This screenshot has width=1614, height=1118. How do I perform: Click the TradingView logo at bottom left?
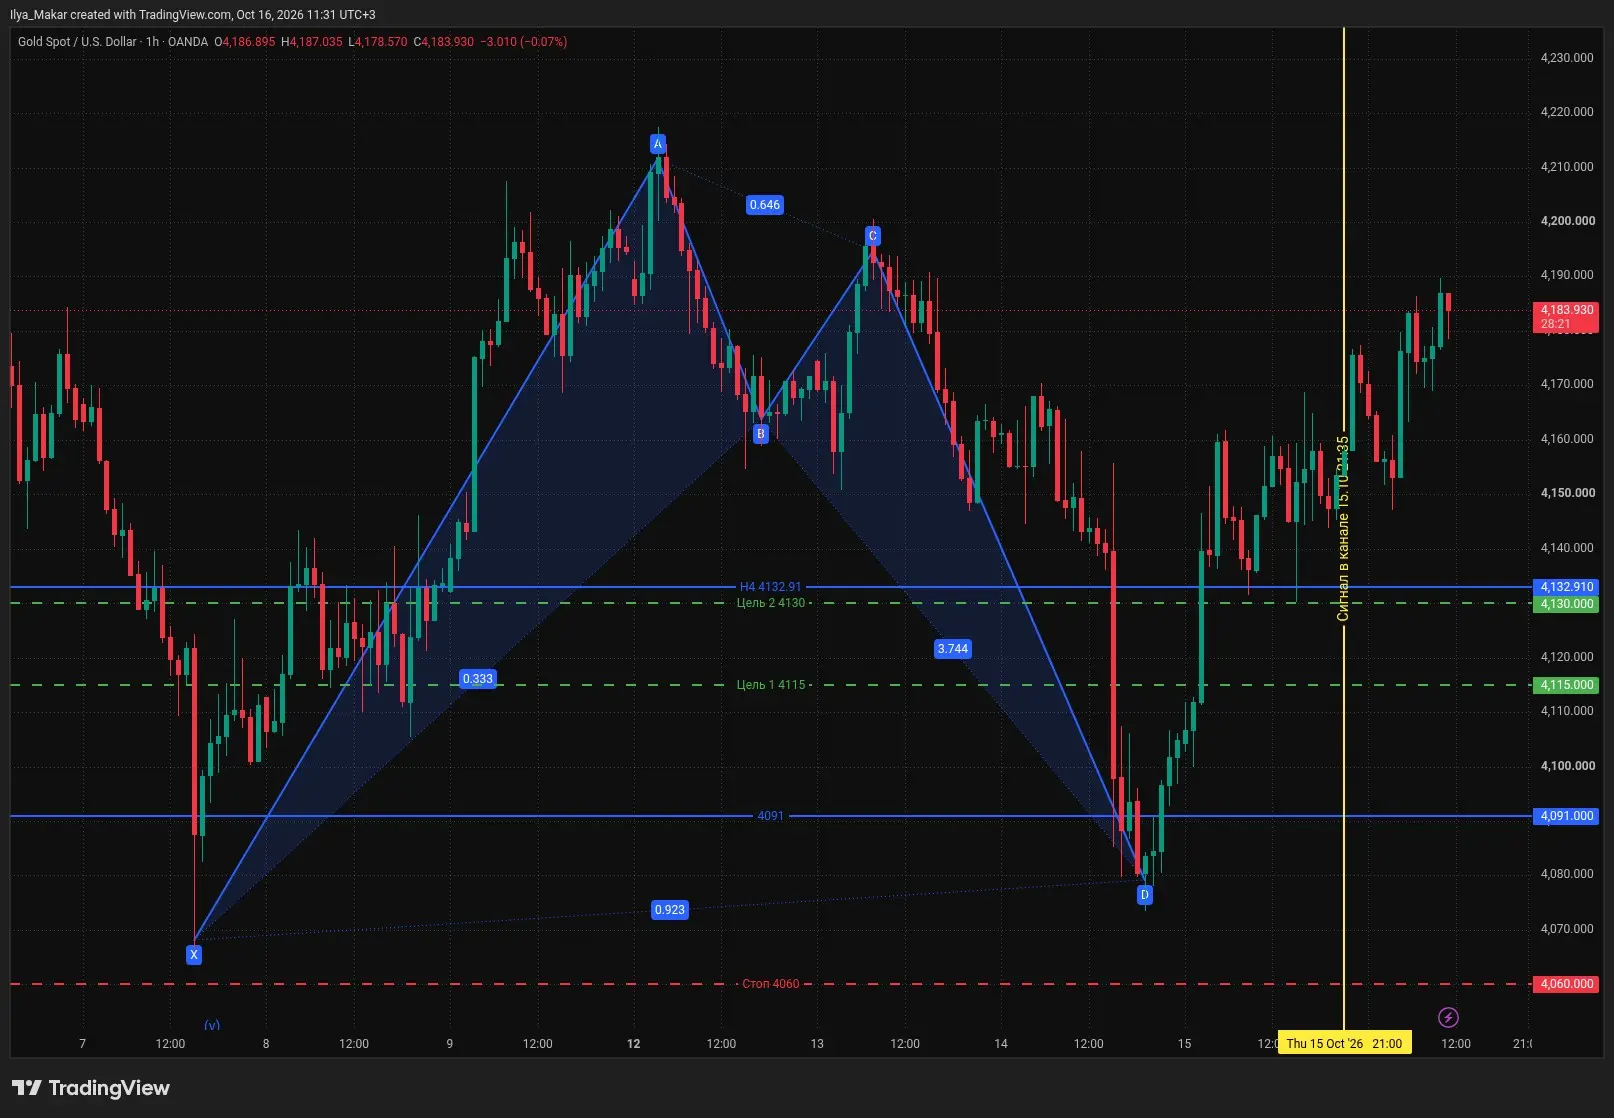coord(91,1088)
